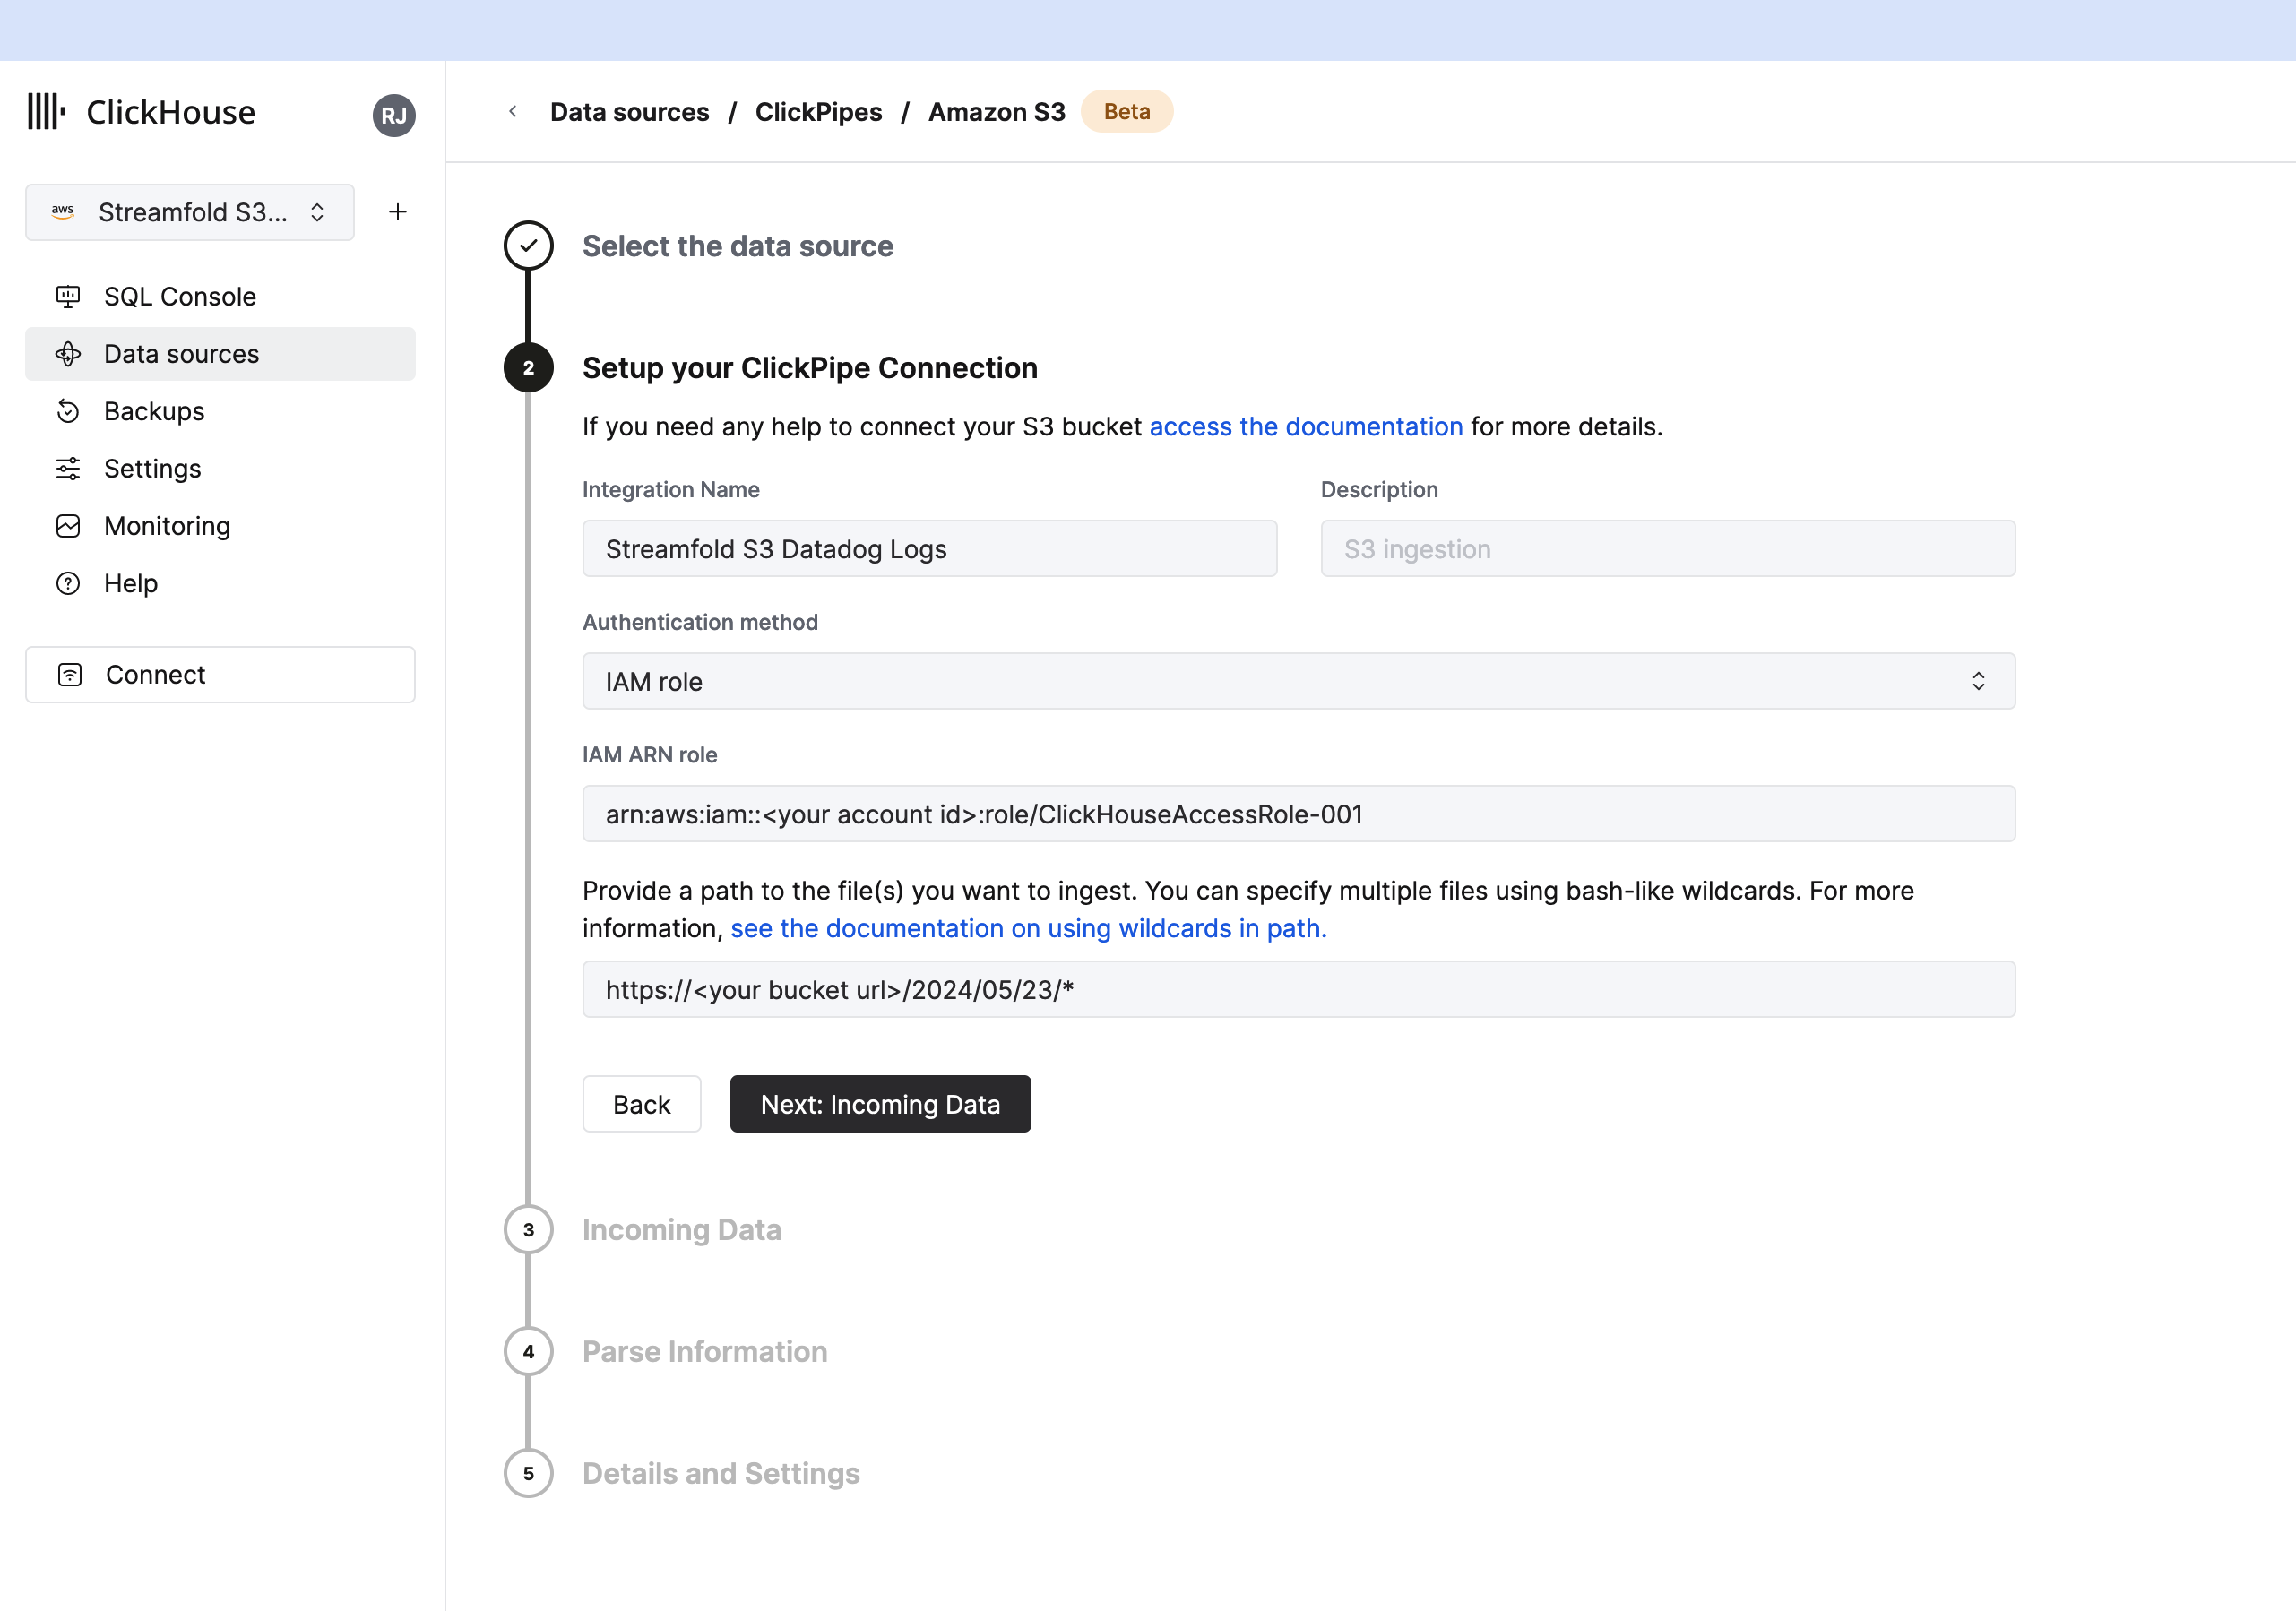
Task: Go back using breadcrumb chevron arrow
Action: [x=513, y=112]
